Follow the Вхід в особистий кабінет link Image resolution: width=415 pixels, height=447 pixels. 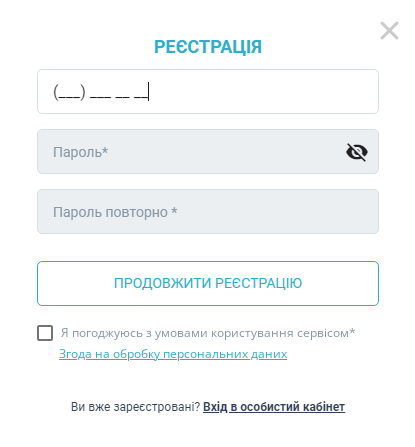tap(274, 407)
